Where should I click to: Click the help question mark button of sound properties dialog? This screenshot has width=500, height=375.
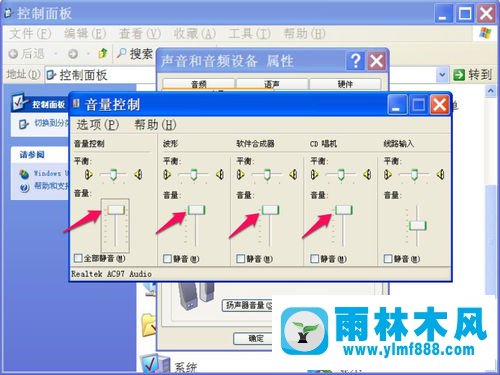355,61
